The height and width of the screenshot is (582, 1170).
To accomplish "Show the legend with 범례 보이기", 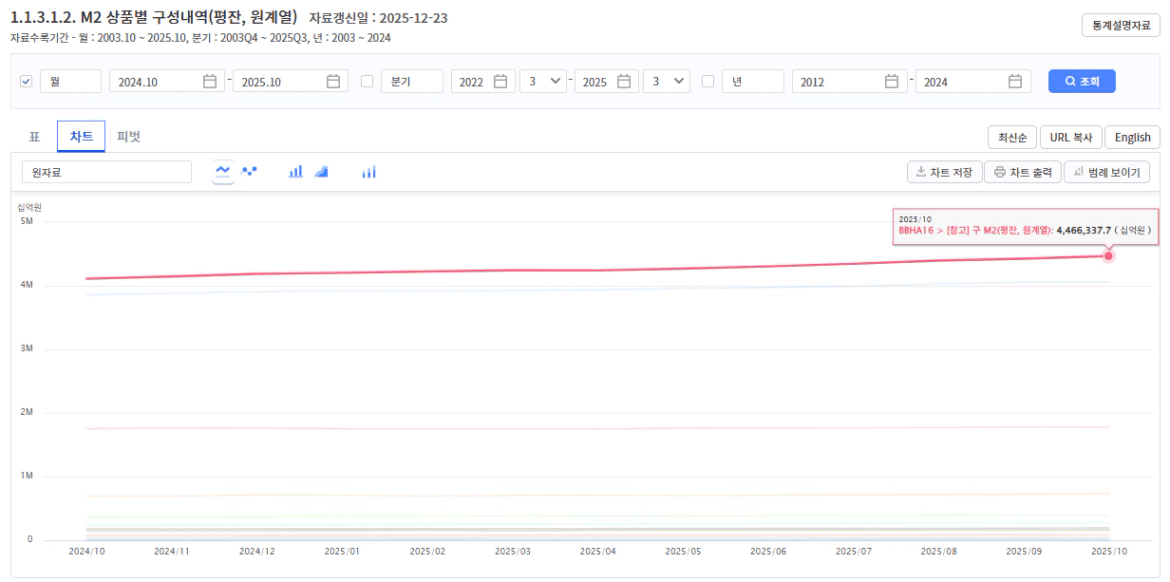I will 1107,173.
